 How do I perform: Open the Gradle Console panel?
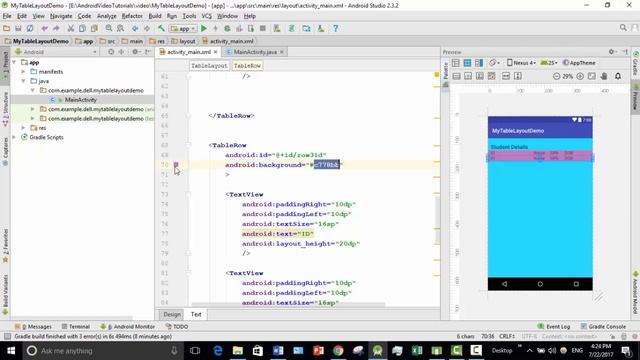click(x=603, y=327)
